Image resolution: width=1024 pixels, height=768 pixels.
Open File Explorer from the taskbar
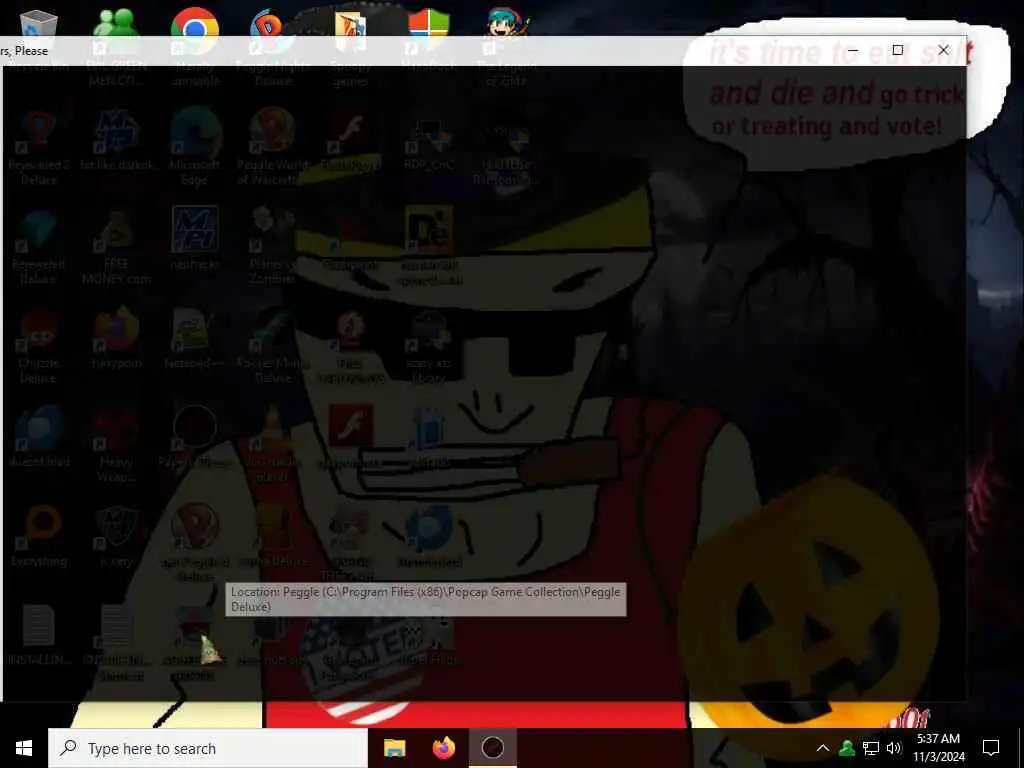[x=394, y=748]
